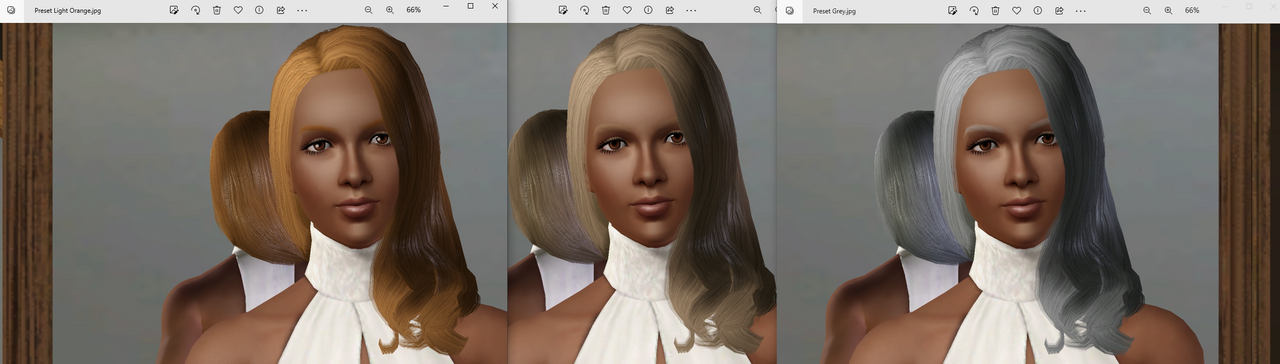Maximize the Preset Light Orange window

[x=471, y=6]
